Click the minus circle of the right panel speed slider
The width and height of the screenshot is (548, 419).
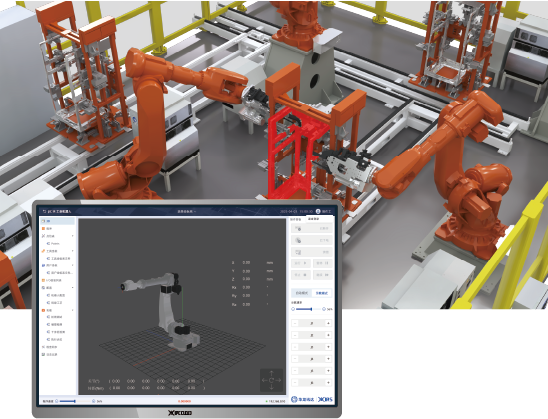pos(293,309)
